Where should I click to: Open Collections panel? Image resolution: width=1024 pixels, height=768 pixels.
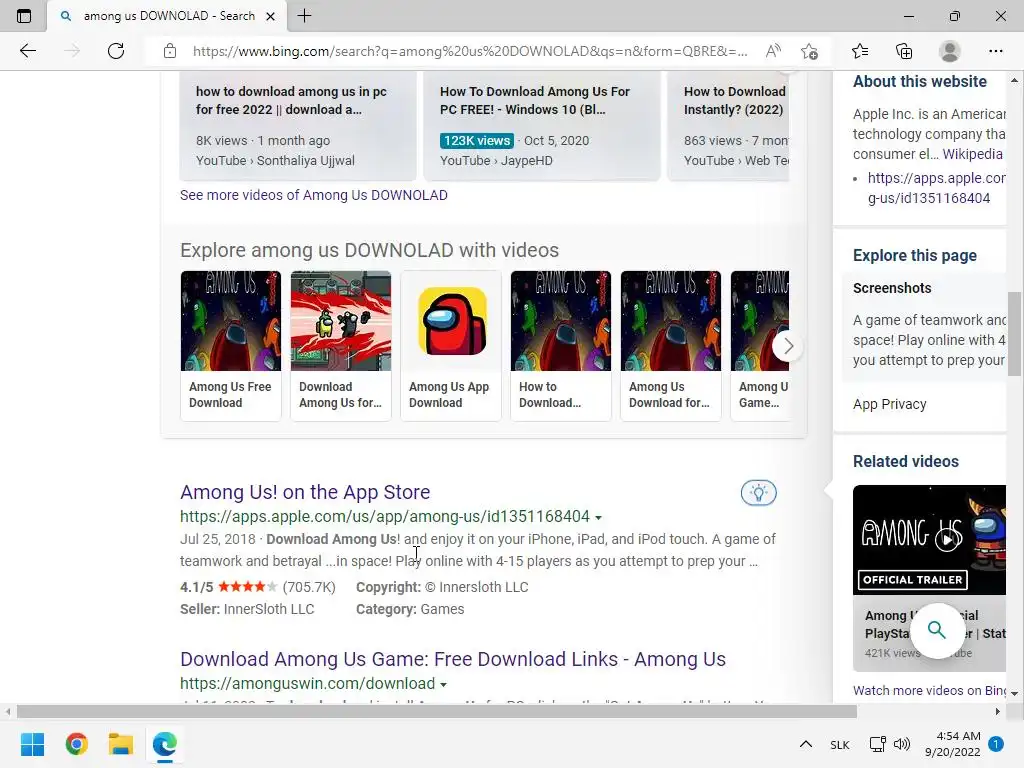click(904, 51)
